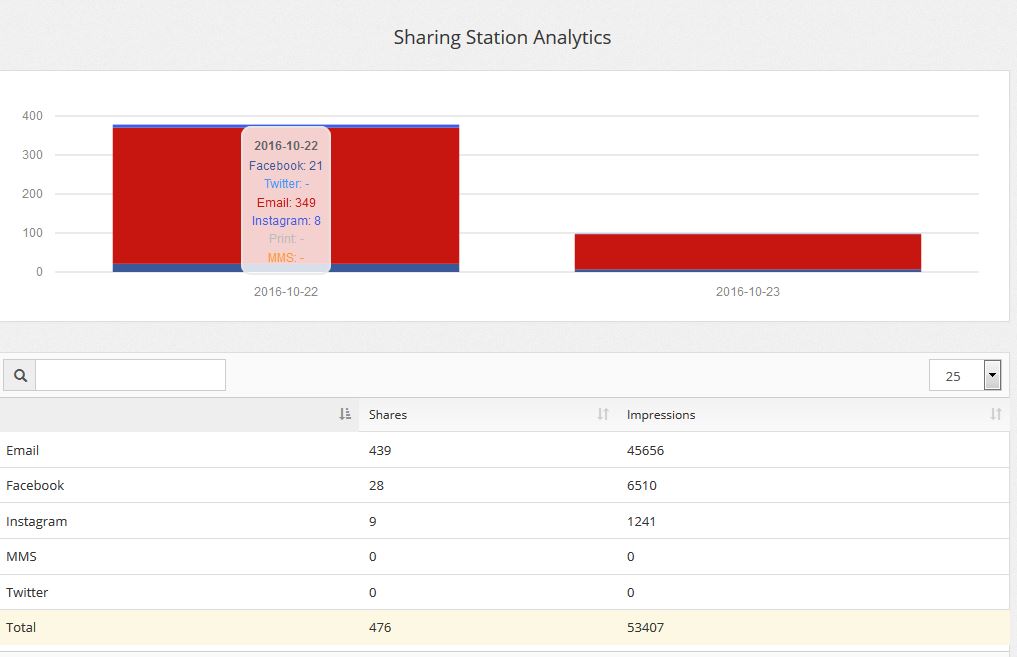The image size is (1017, 657).
Task: Click Email impressions value 45656
Action: (645, 450)
